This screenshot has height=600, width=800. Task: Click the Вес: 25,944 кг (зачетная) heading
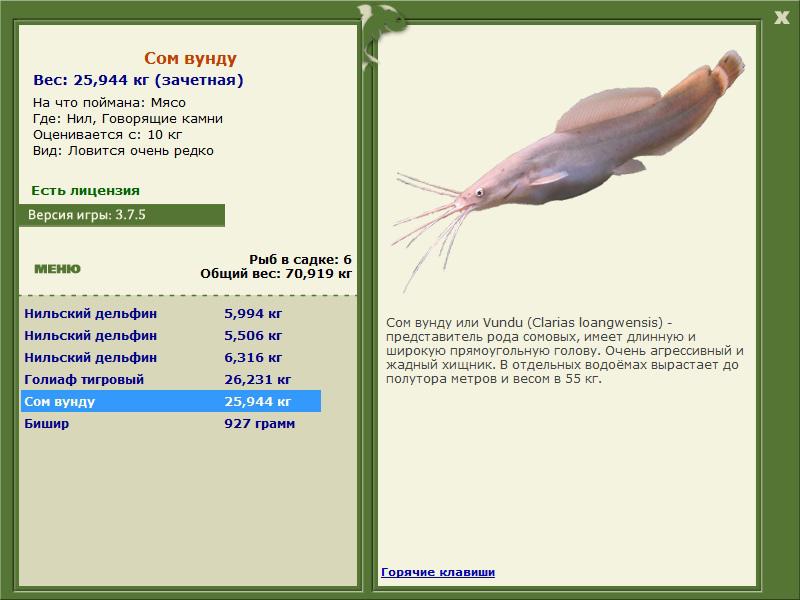pyautogui.click(x=138, y=80)
